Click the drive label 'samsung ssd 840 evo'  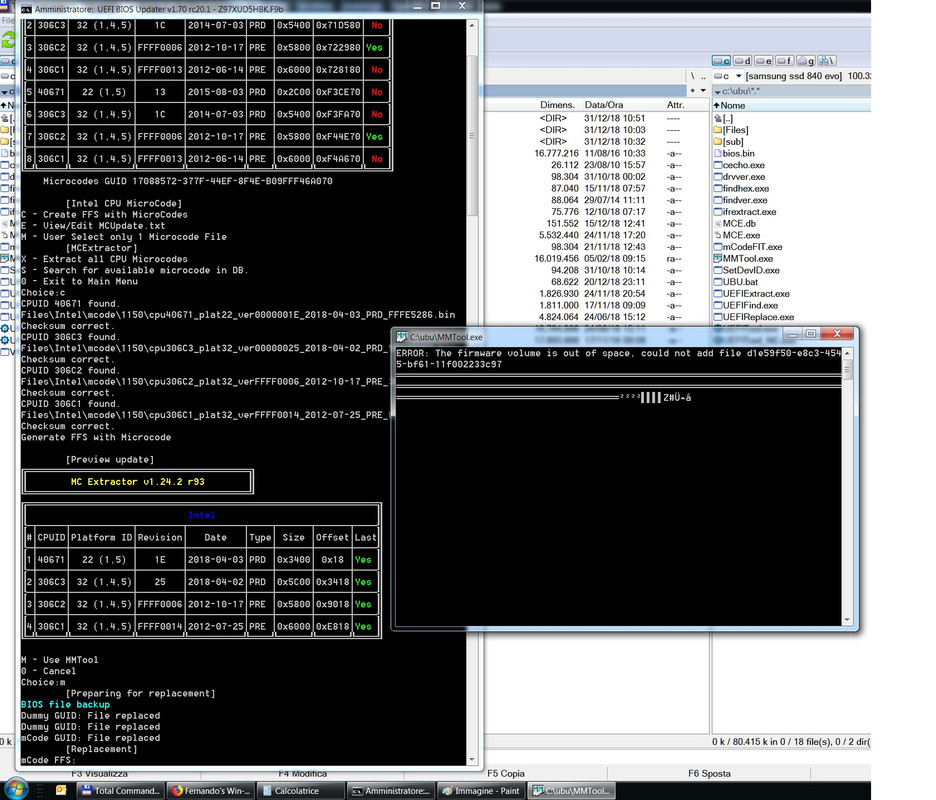pyautogui.click(x=793, y=76)
